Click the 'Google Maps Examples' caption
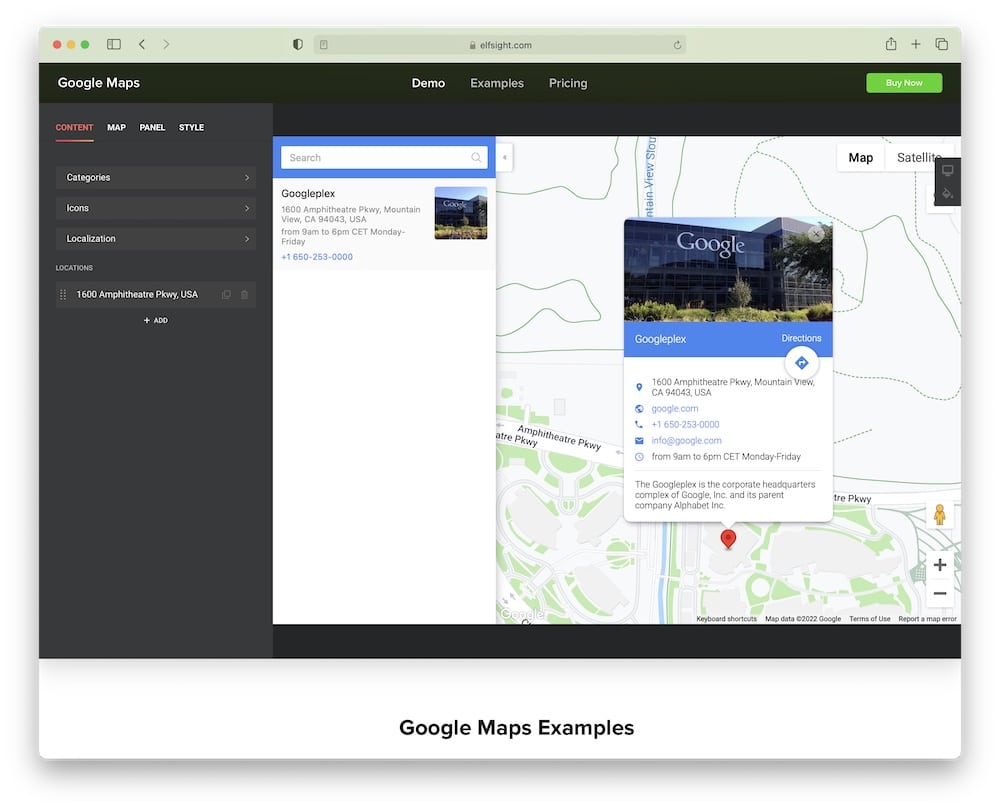Screen dimensions: 1000x810 tap(517, 728)
